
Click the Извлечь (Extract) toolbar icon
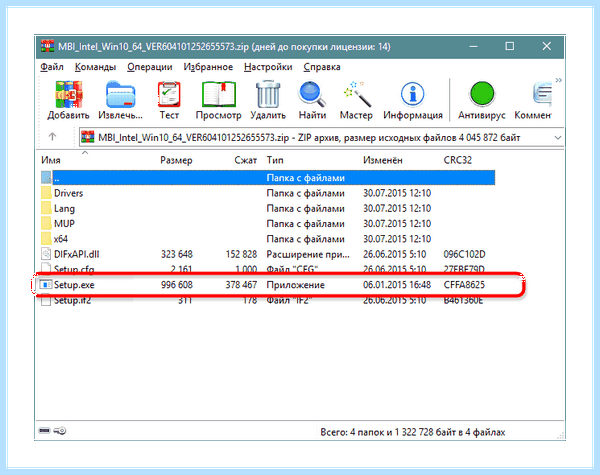(x=121, y=94)
